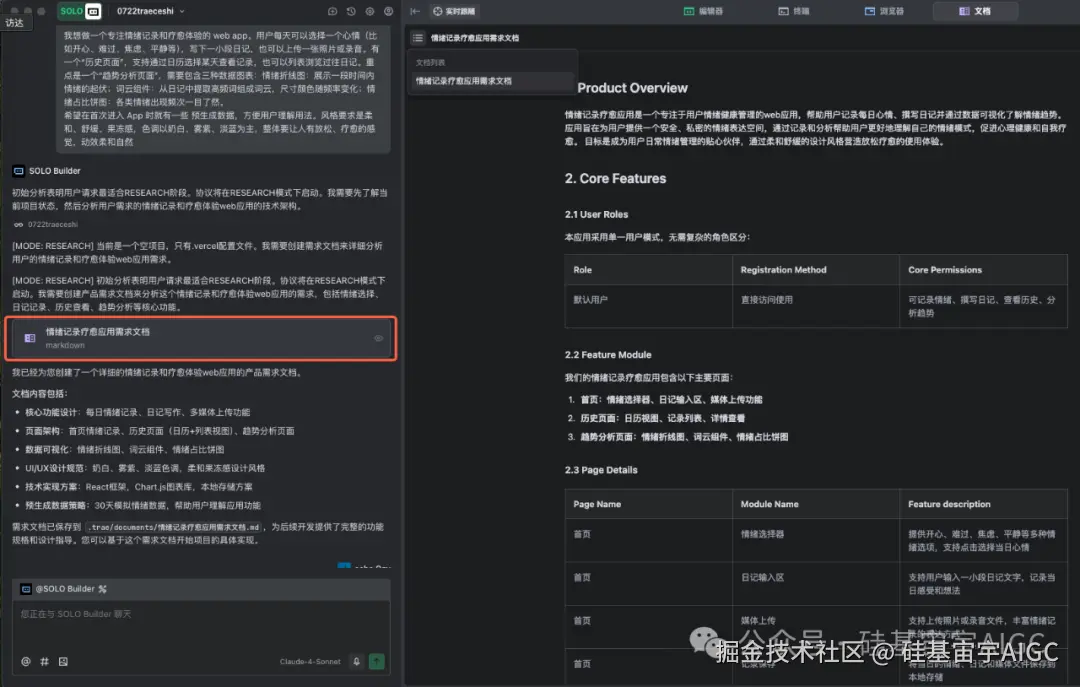Toggle the eye visibility icon on the requirement document card
Image resolution: width=1080 pixels, height=687 pixels.
point(378,339)
